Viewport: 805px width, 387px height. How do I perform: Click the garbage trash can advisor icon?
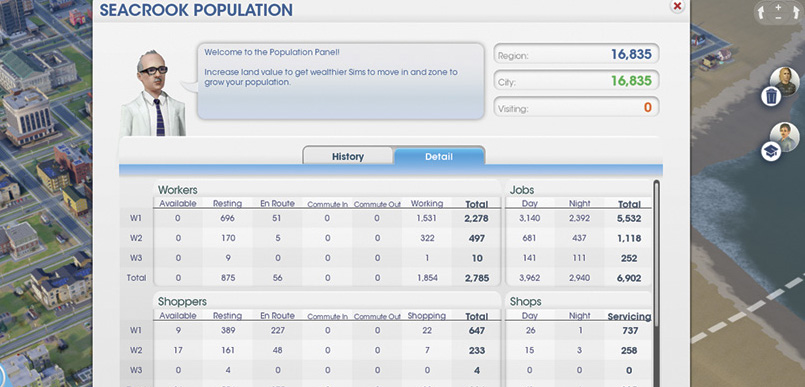tap(771, 96)
